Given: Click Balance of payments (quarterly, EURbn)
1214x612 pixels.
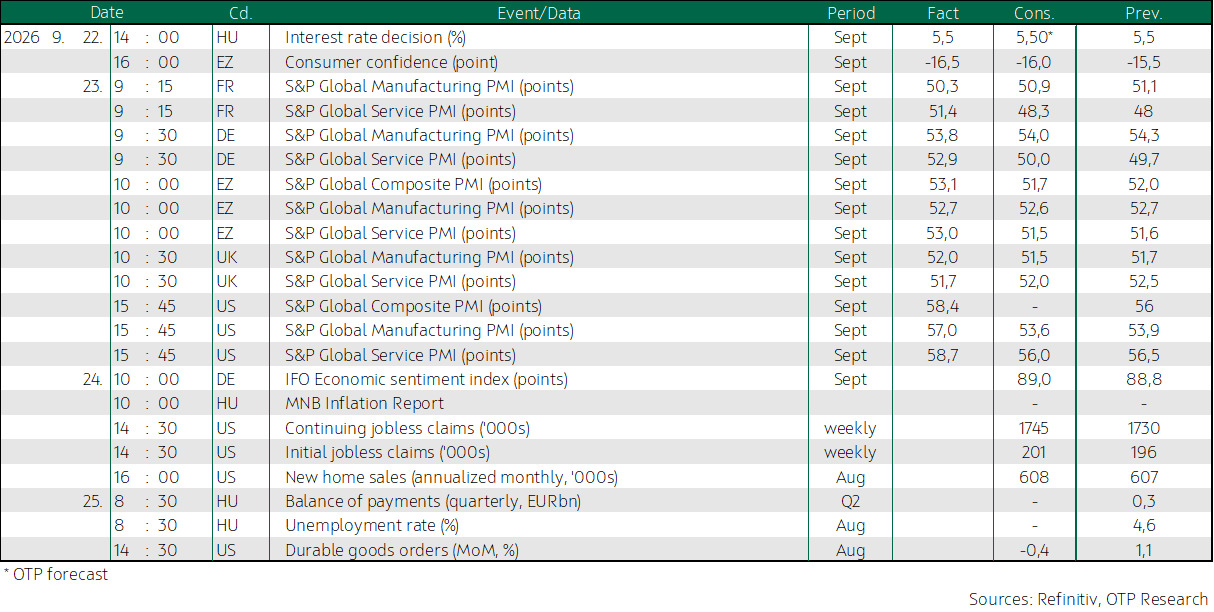Looking at the screenshot, I should pos(433,501).
